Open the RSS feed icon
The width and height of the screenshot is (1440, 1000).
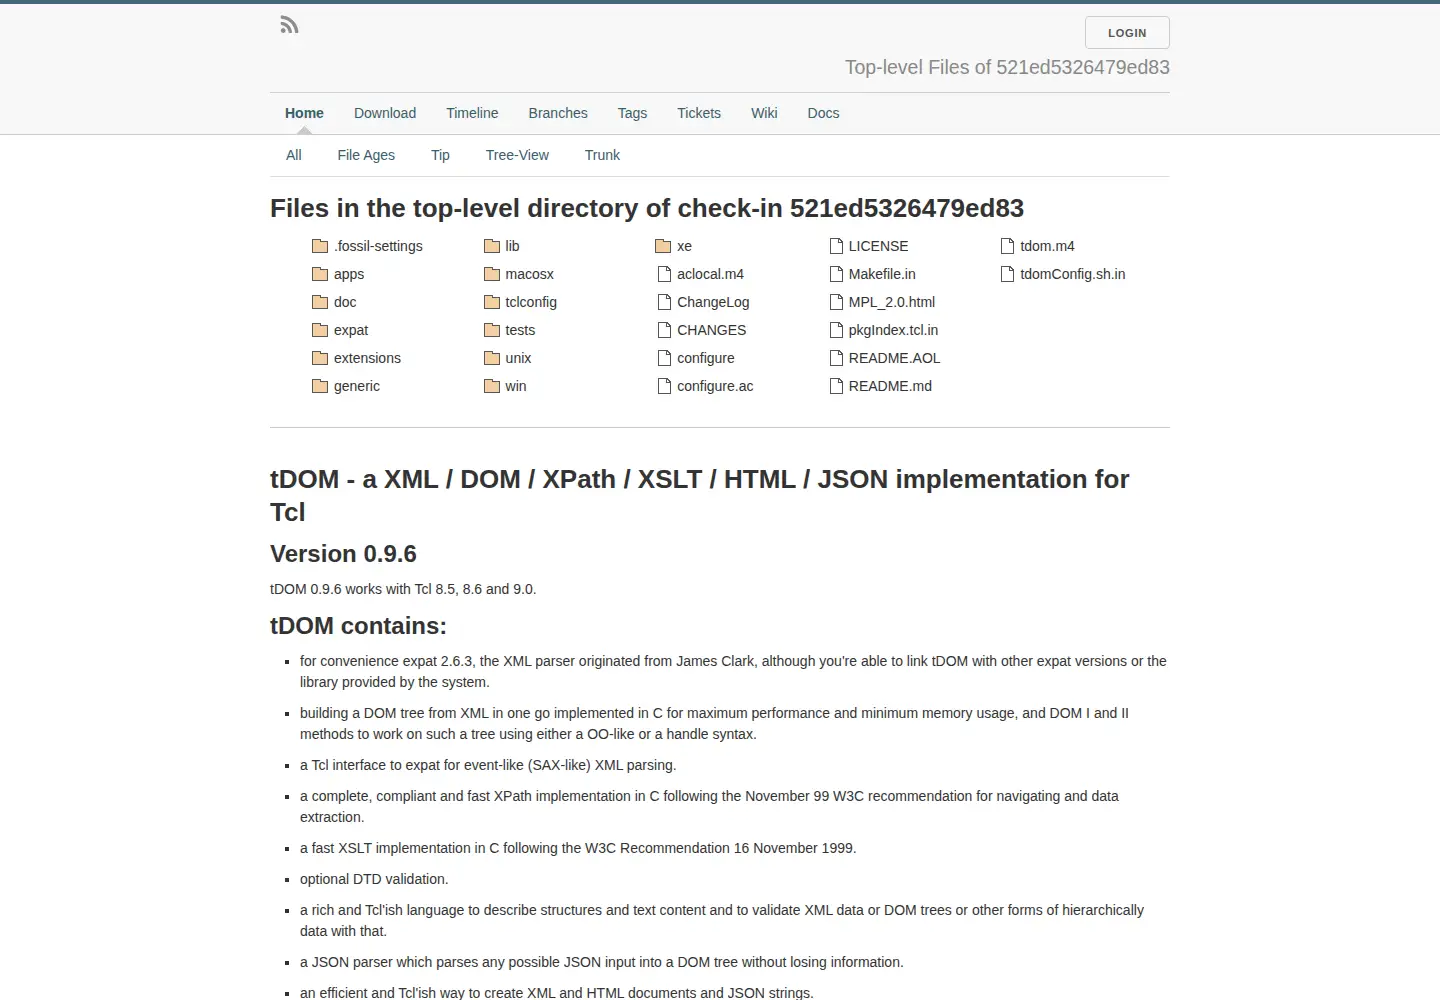(289, 25)
